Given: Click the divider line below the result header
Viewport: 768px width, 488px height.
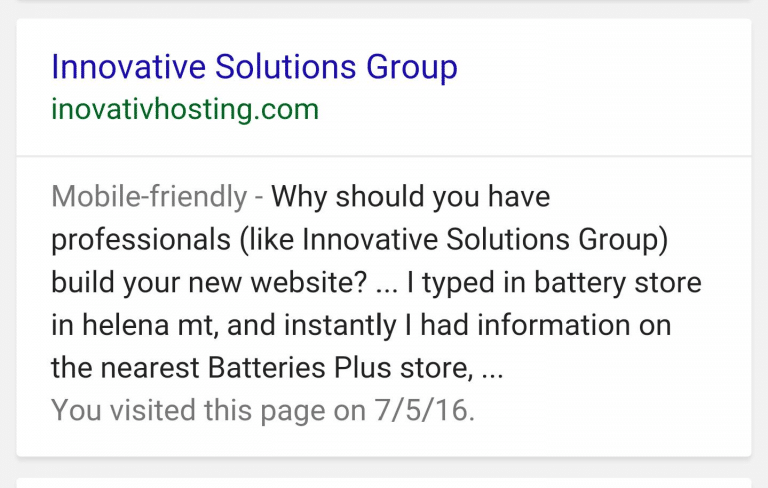Looking at the screenshot, I should (x=384, y=156).
